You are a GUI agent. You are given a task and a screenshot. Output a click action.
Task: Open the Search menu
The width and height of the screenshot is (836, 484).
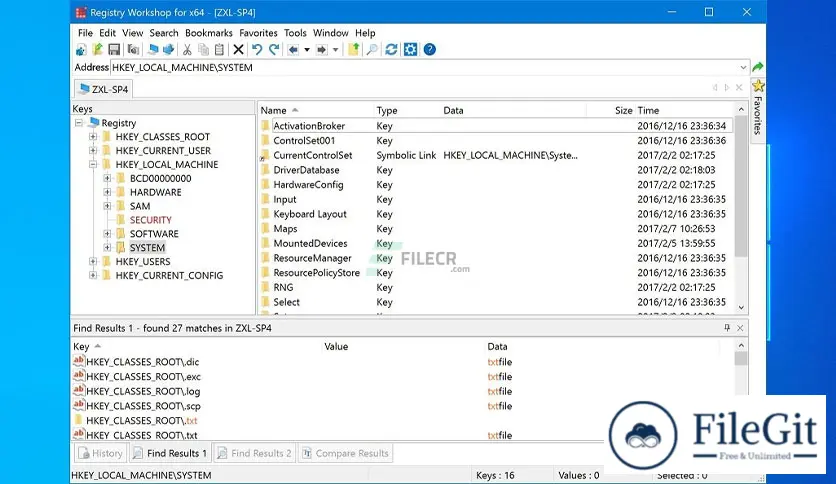pos(164,33)
